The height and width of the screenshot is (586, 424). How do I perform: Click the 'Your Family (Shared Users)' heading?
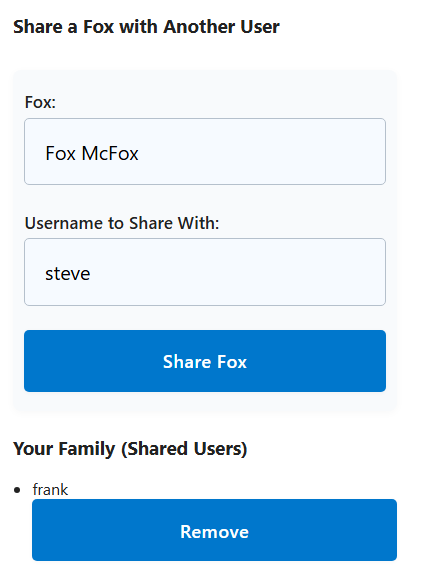click(130, 448)
